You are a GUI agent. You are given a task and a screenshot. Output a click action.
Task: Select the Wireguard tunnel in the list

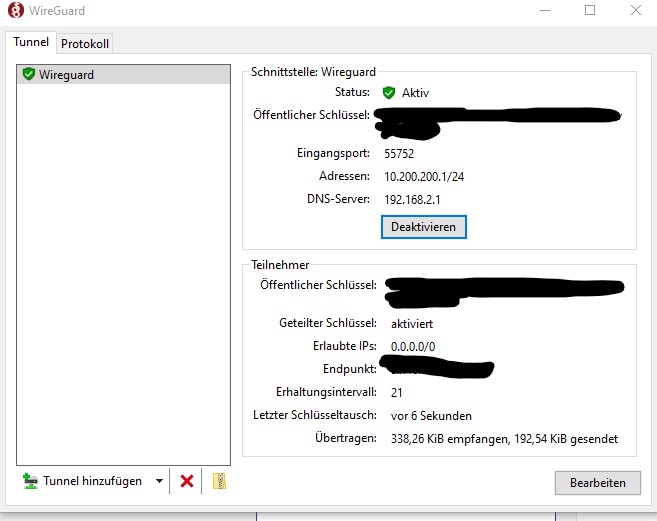[123, 75]
